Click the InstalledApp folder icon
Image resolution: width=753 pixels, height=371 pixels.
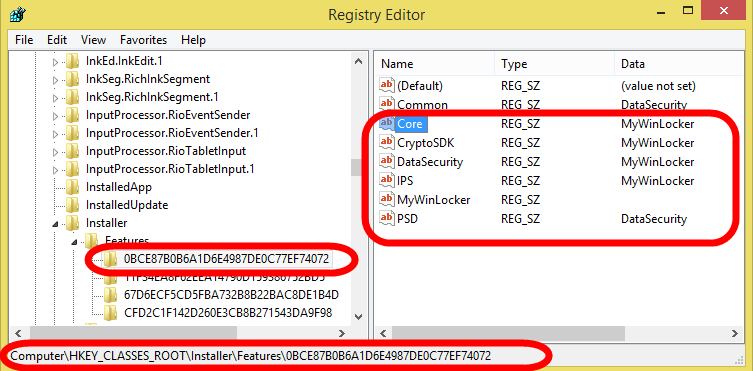(72, 187)
